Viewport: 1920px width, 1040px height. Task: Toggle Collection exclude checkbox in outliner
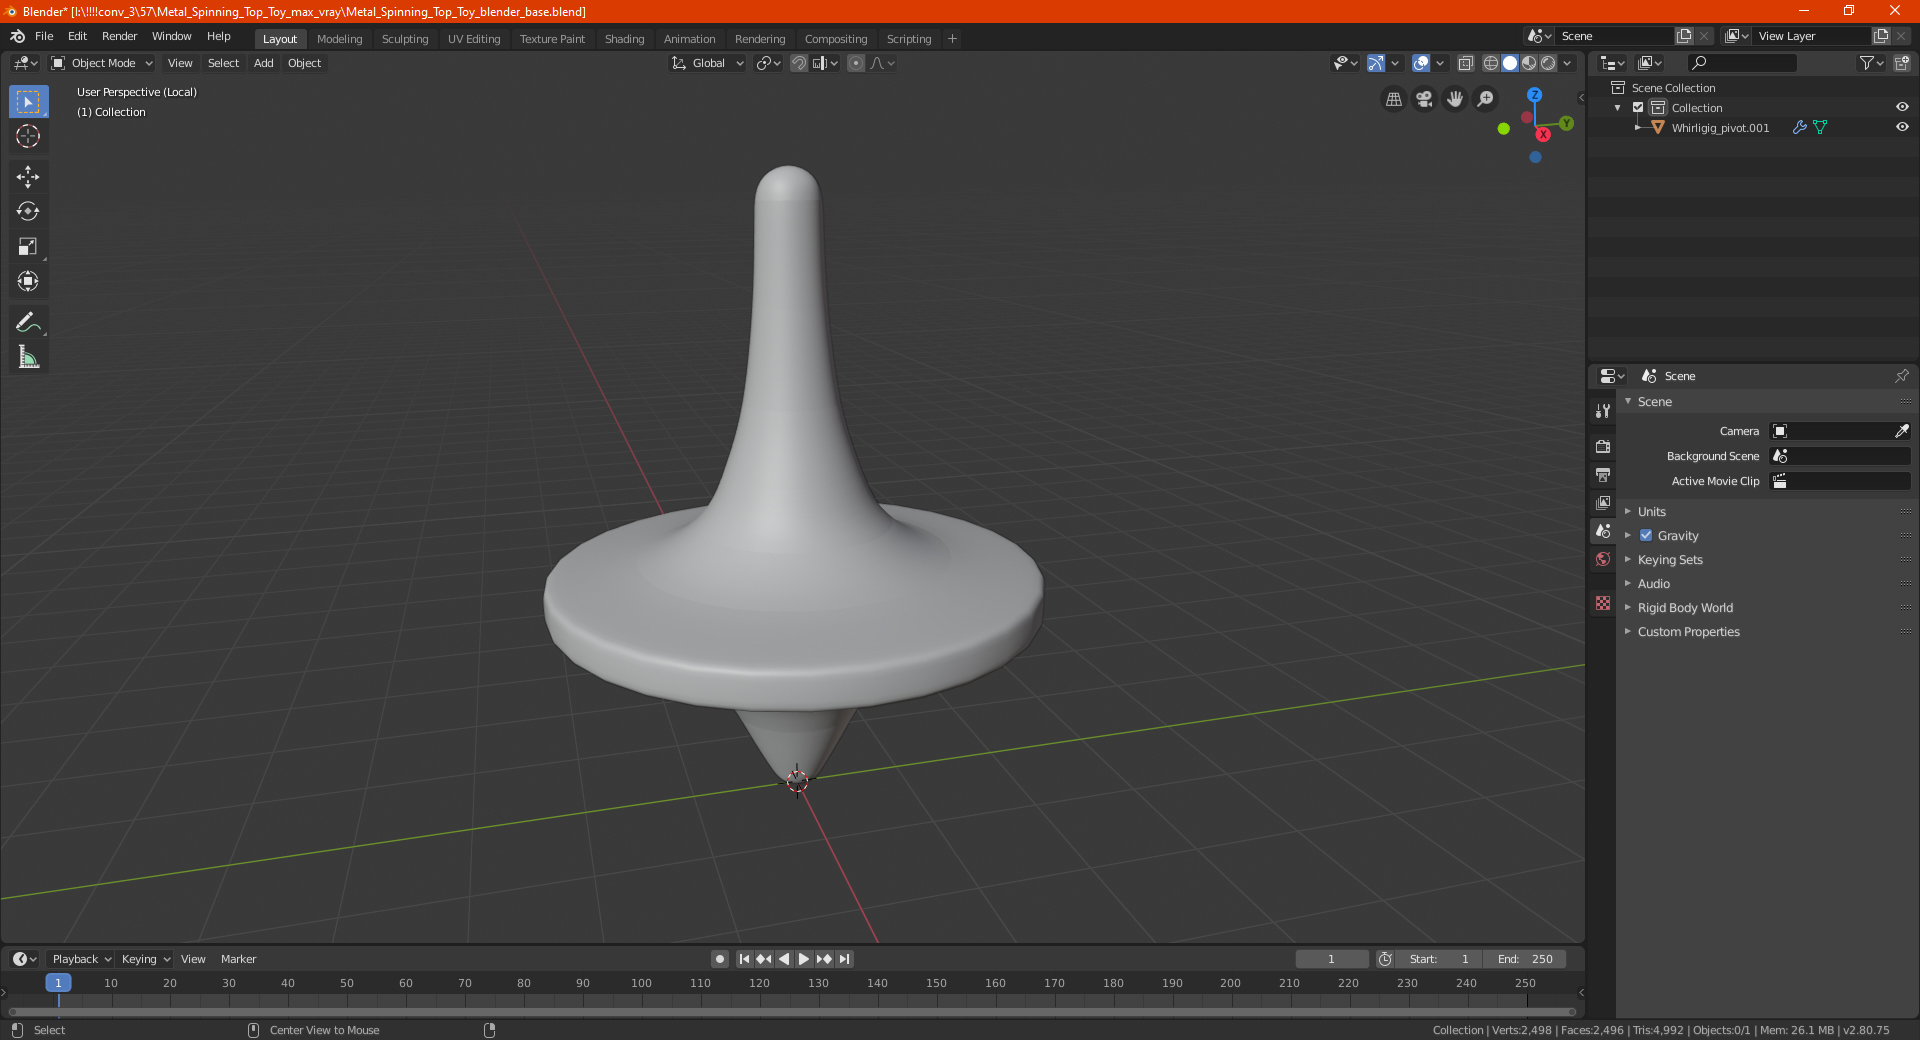pyautogui.click(x=1638, y=107)
